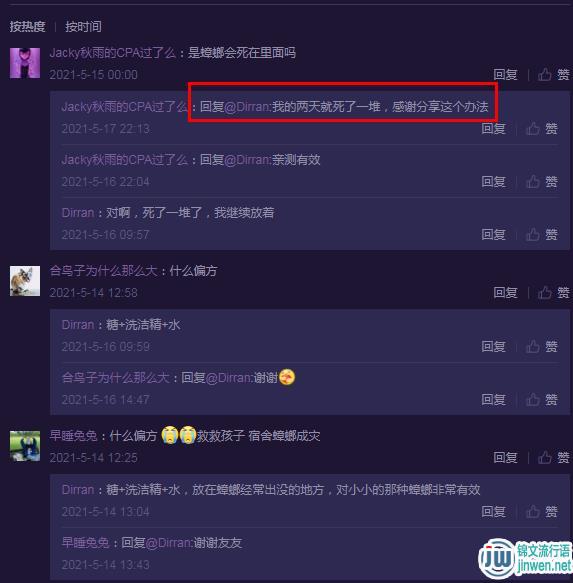View the cat avatar of 合鸟子为什么那么大

click(25, 281)
